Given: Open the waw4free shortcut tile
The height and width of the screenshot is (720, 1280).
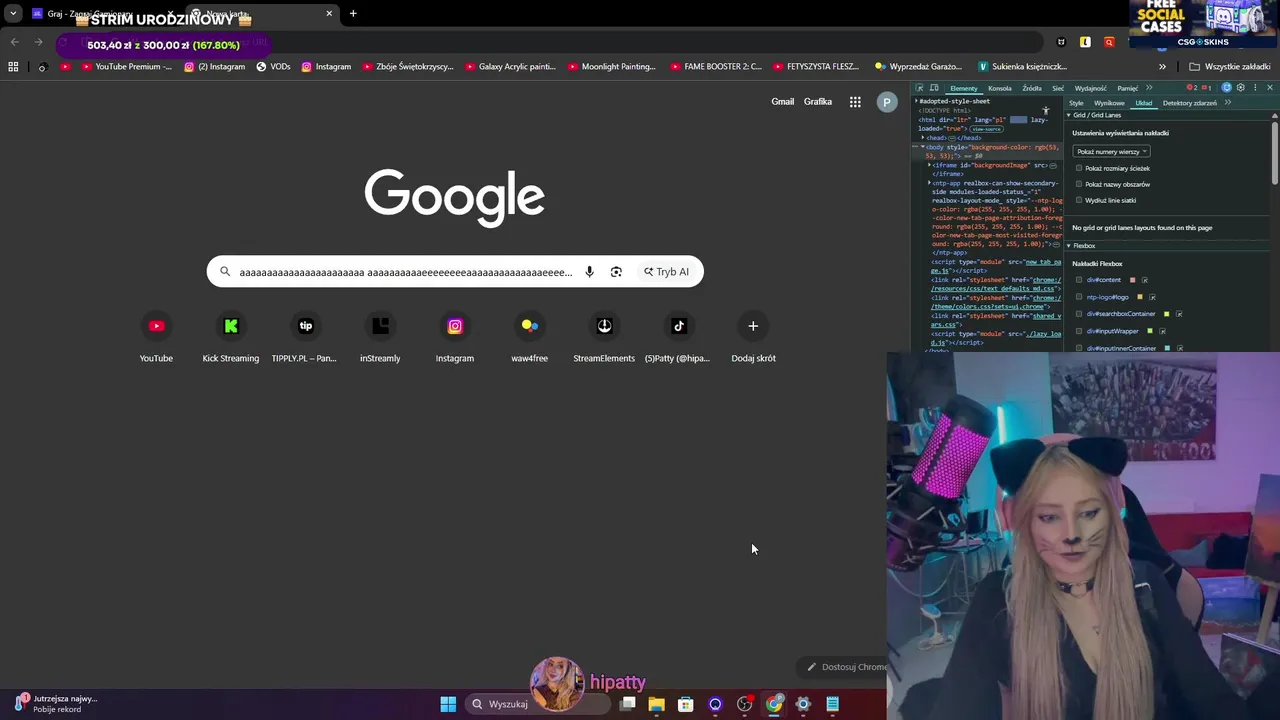Looking at the screenshot, I should (529, 338).
